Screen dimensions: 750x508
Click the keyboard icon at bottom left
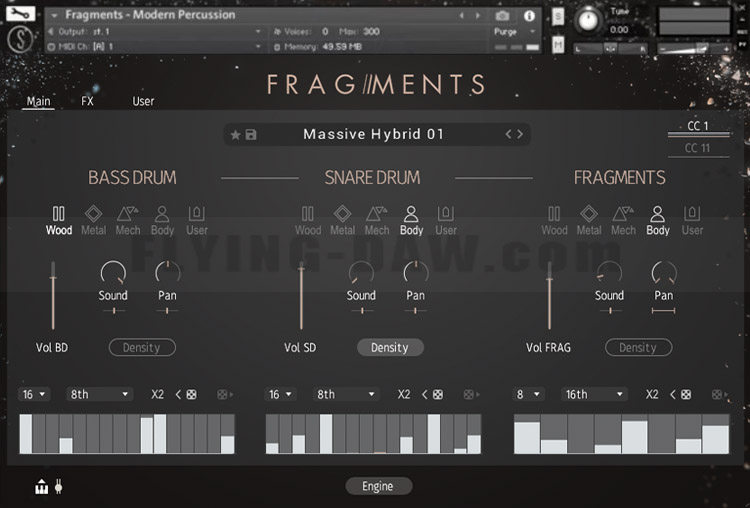(x=42, y=486)
